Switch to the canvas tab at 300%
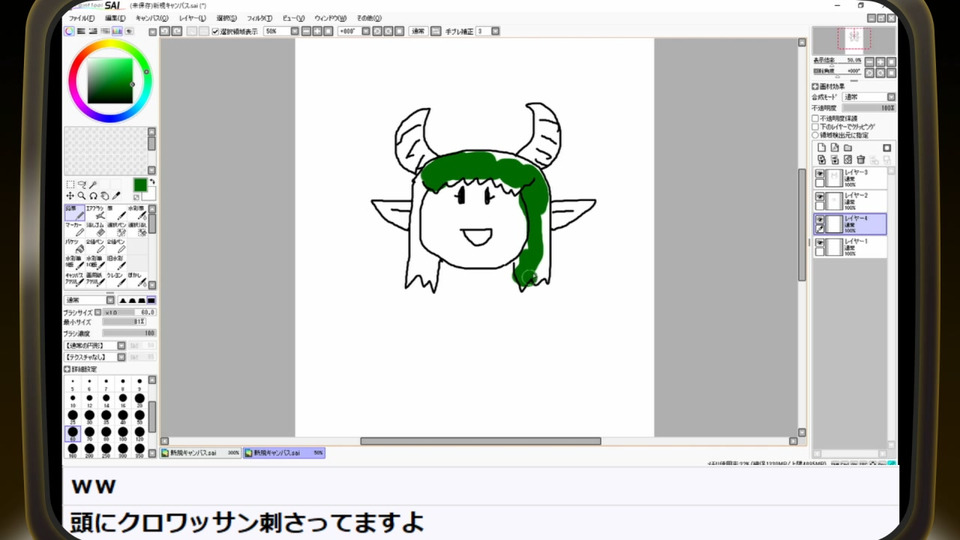The height and width of the screenshot is (540, 960). click(x=200, y=453)
